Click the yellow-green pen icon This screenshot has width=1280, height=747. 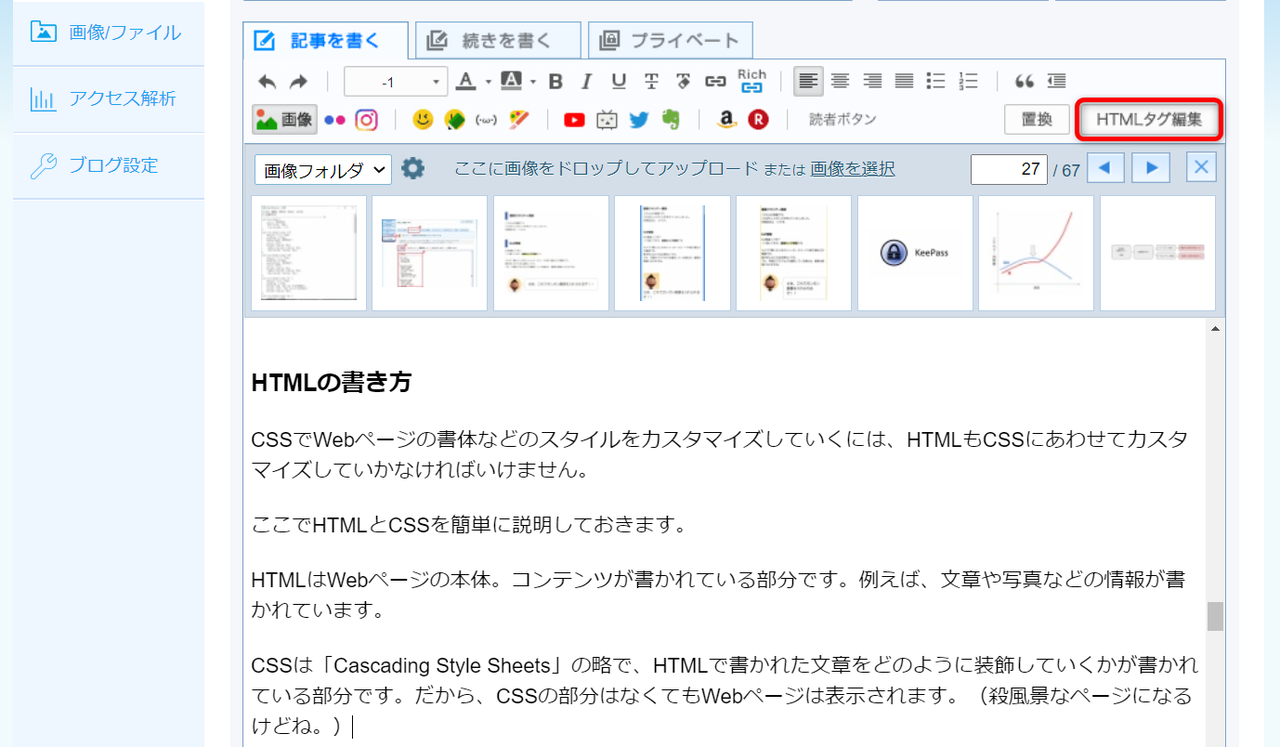tap(455, 120)
